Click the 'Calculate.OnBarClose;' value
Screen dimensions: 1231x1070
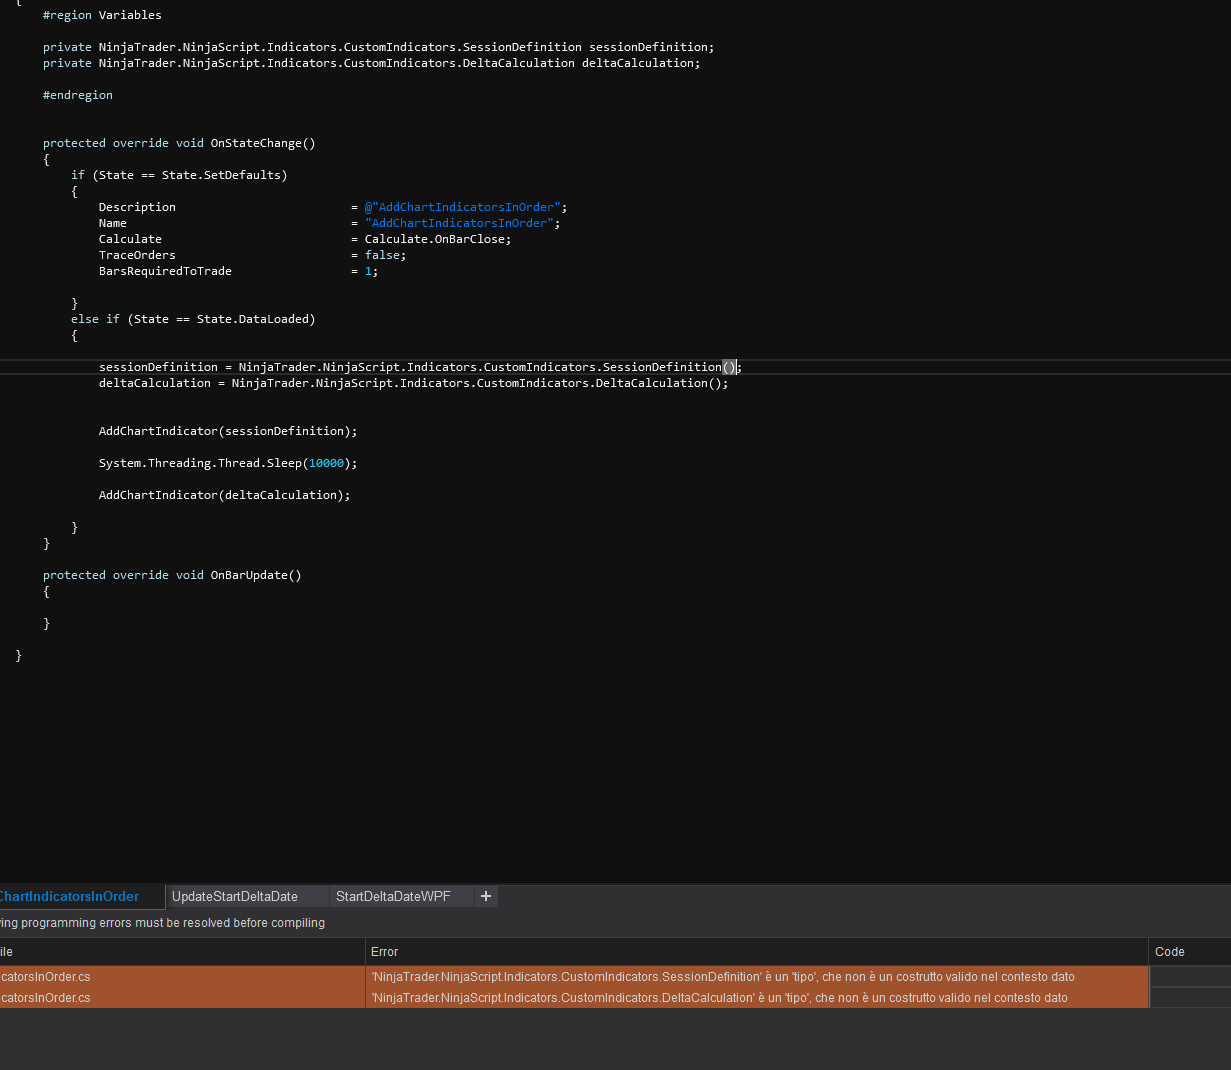tap(438, 239)
